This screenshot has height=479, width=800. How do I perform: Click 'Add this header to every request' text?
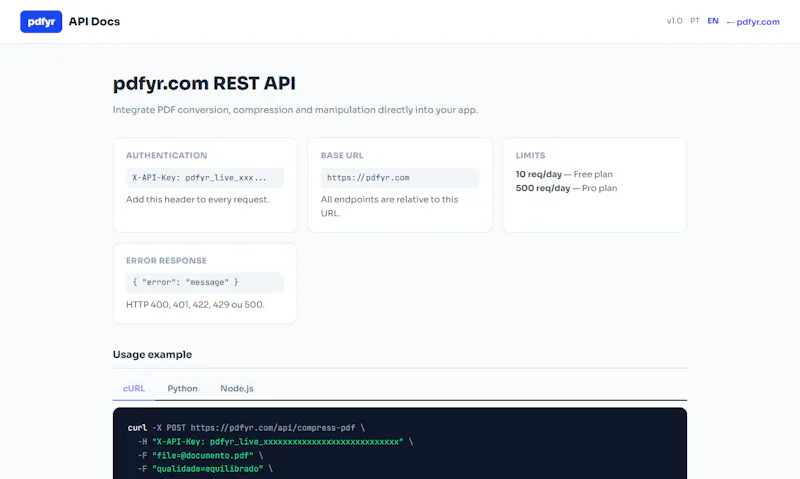pyautogui.click(x=197, y=199)
